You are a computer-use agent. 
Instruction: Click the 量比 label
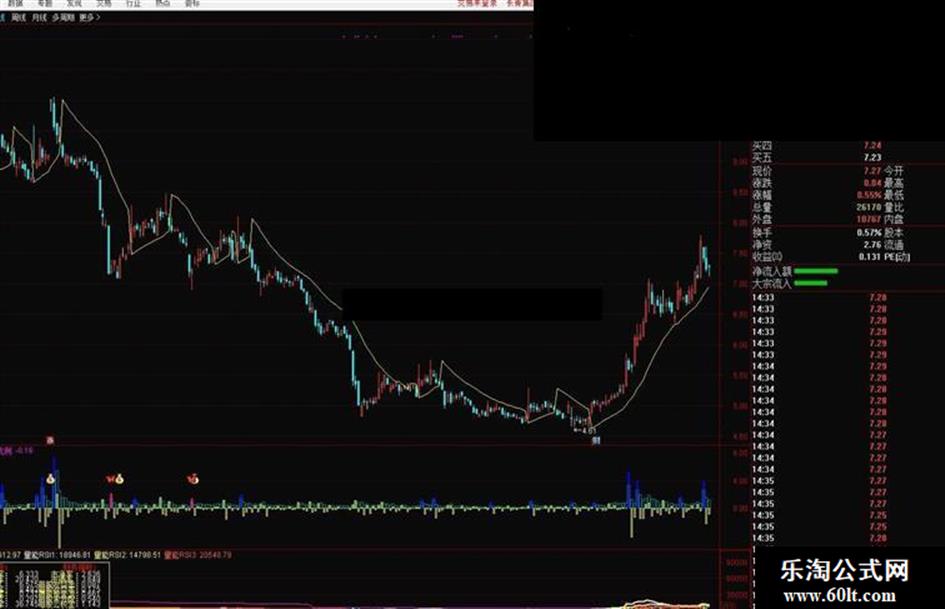tap(894, 207)
